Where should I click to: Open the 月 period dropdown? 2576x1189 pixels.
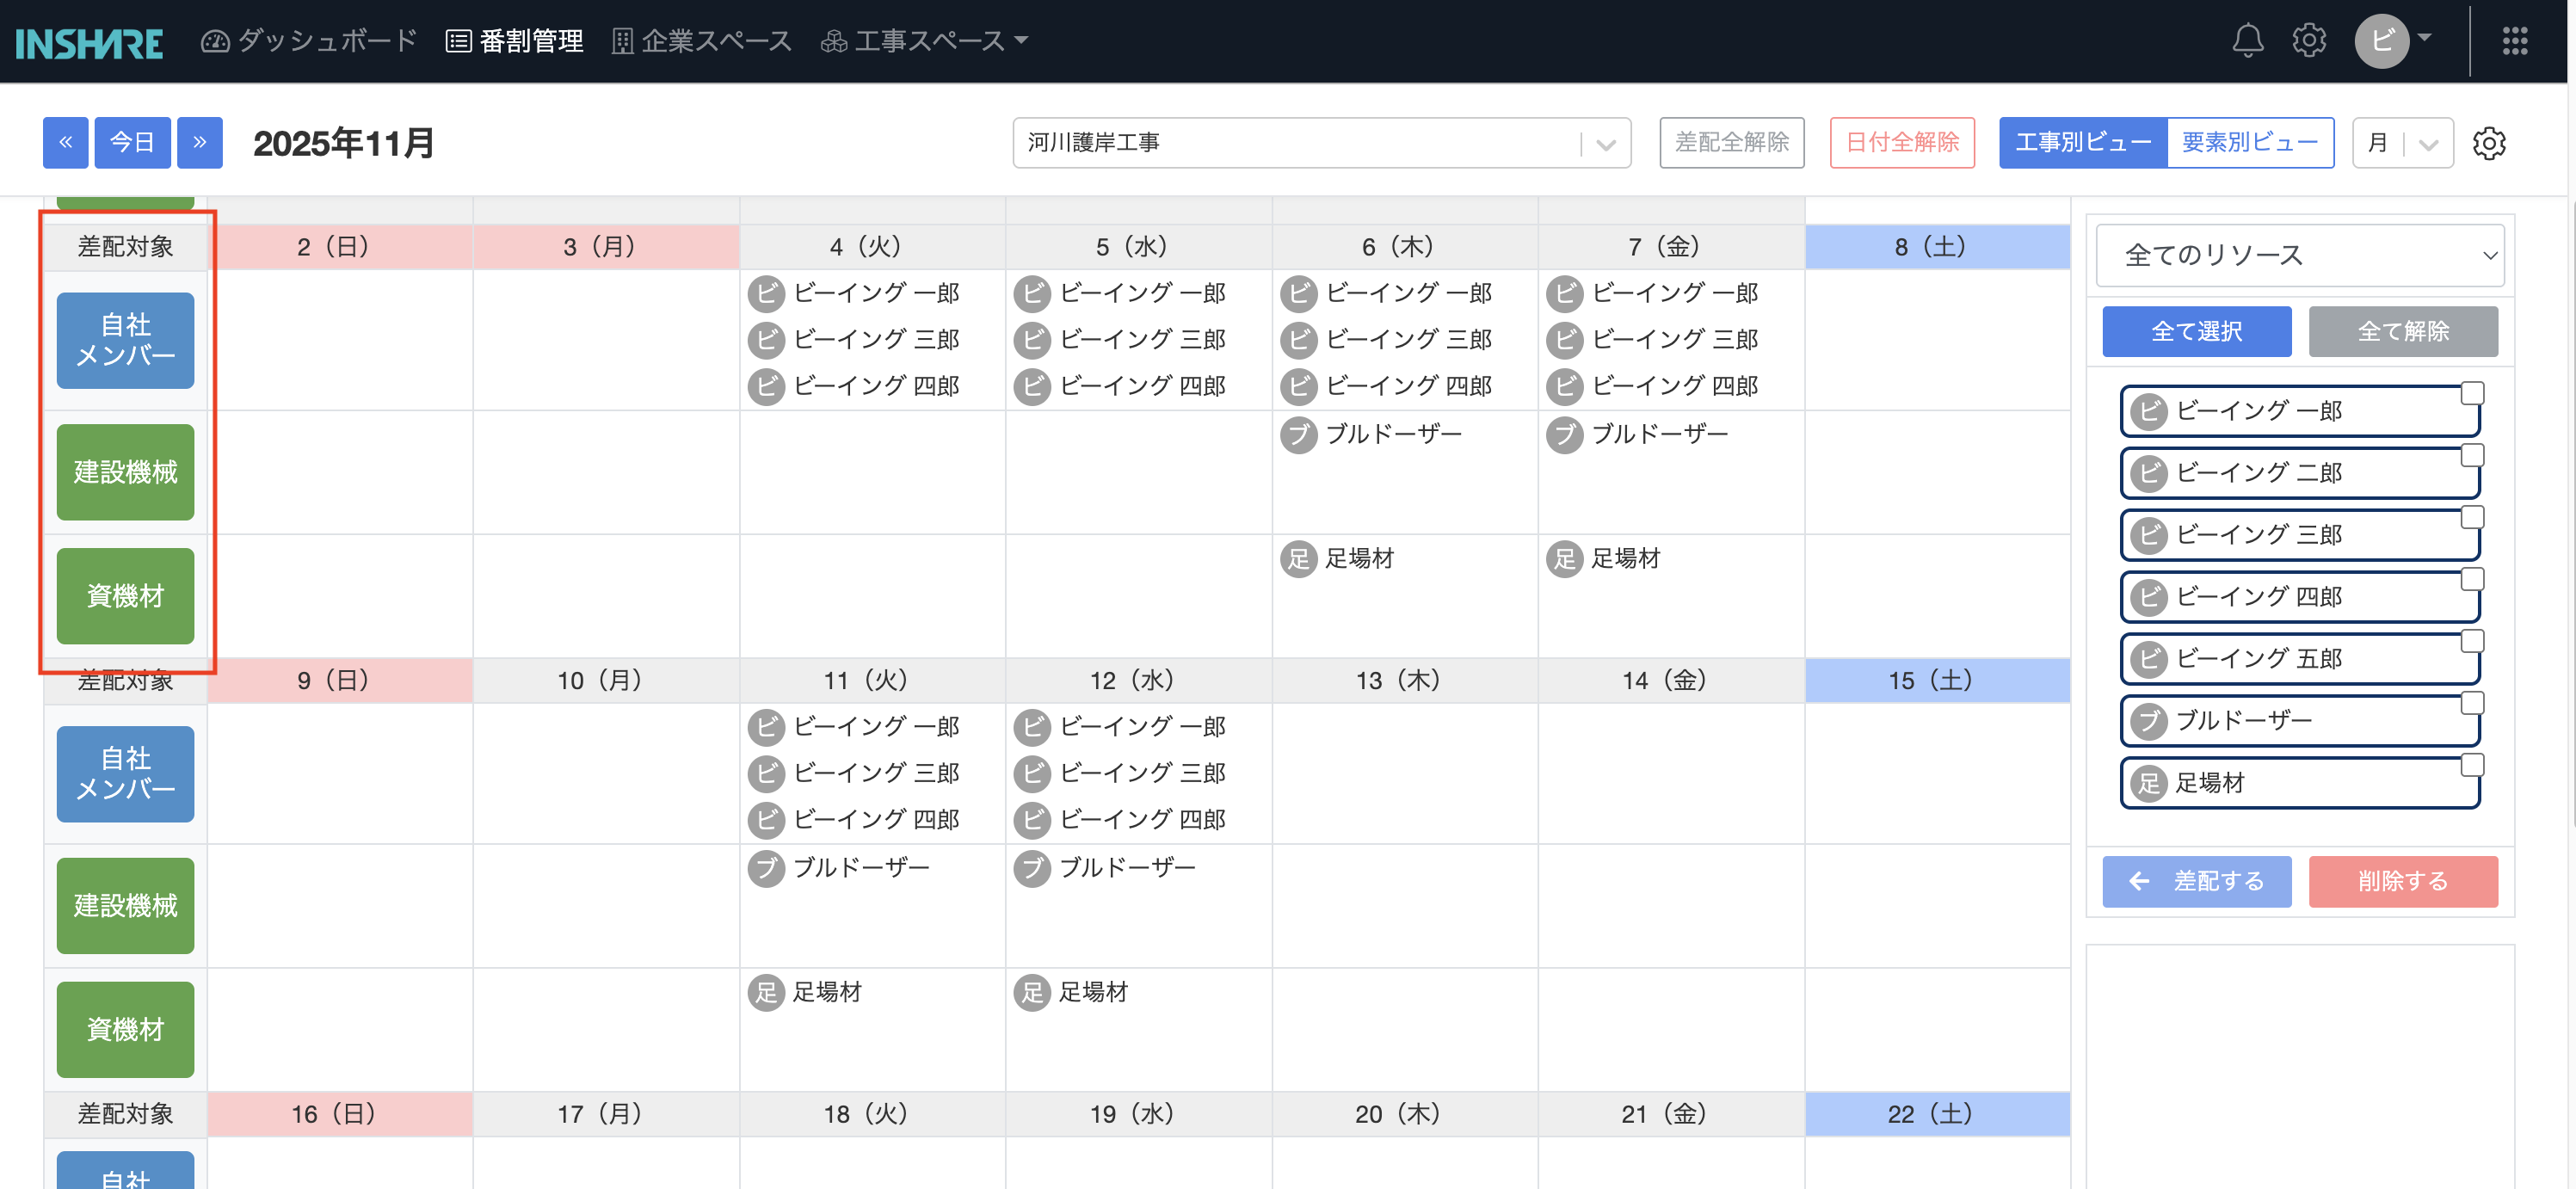[2402, 143]
